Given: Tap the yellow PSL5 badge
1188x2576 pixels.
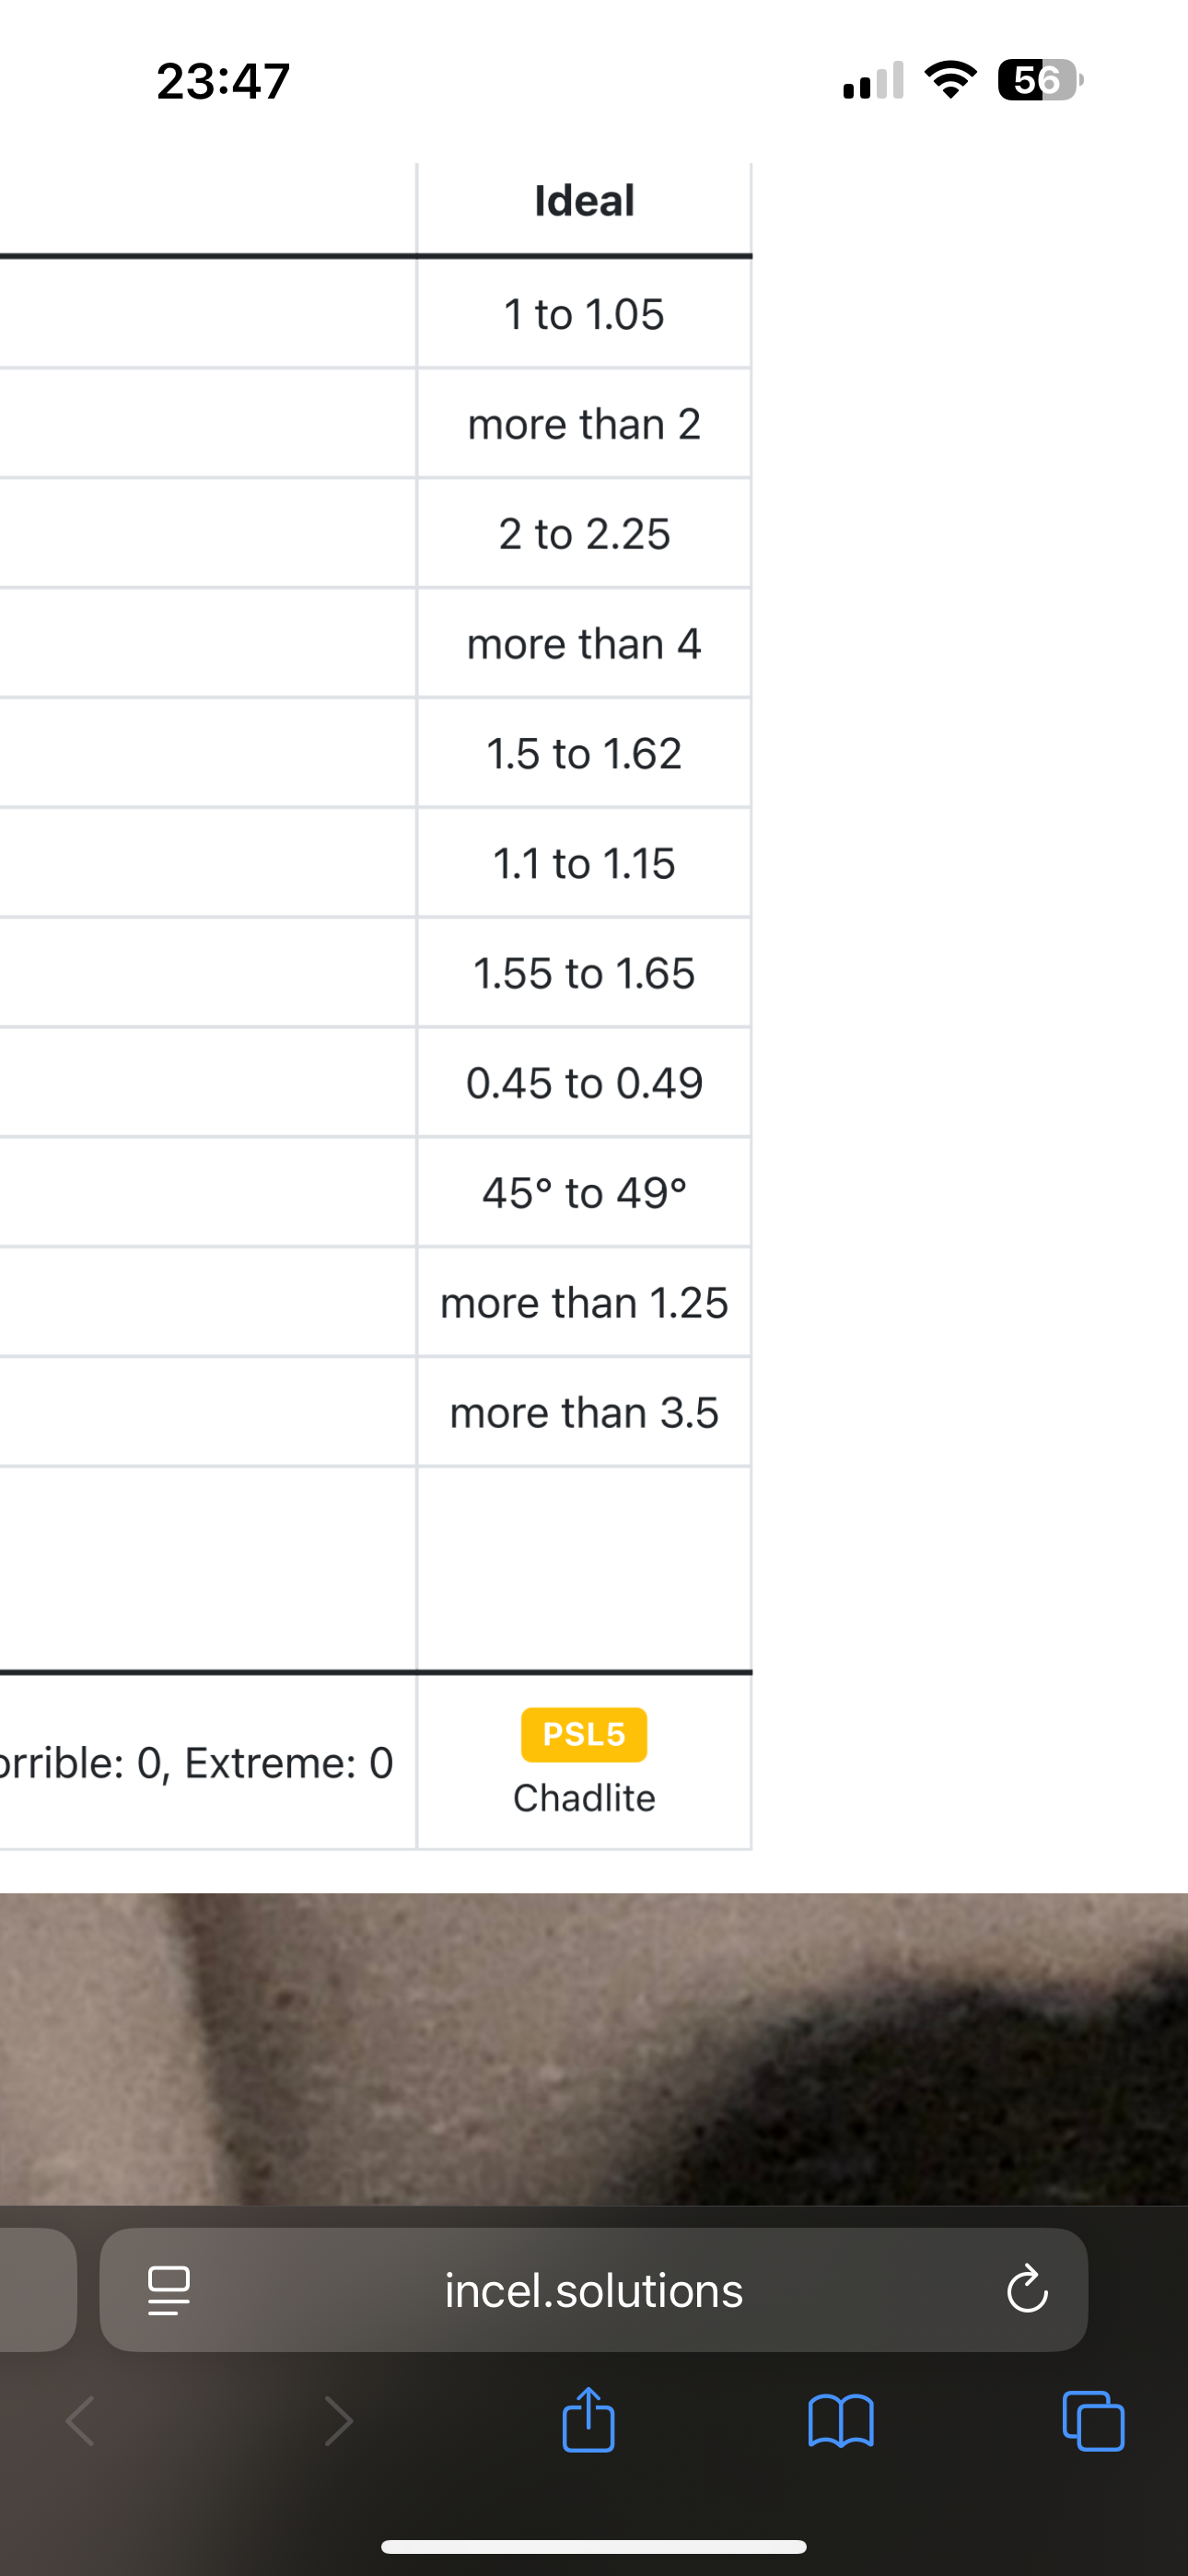Looking at the screenshot, I should click(x=584, y=1734).
